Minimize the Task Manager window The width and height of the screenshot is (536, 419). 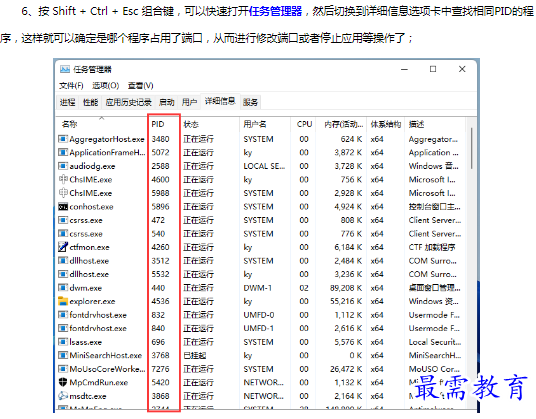[404, 69]
